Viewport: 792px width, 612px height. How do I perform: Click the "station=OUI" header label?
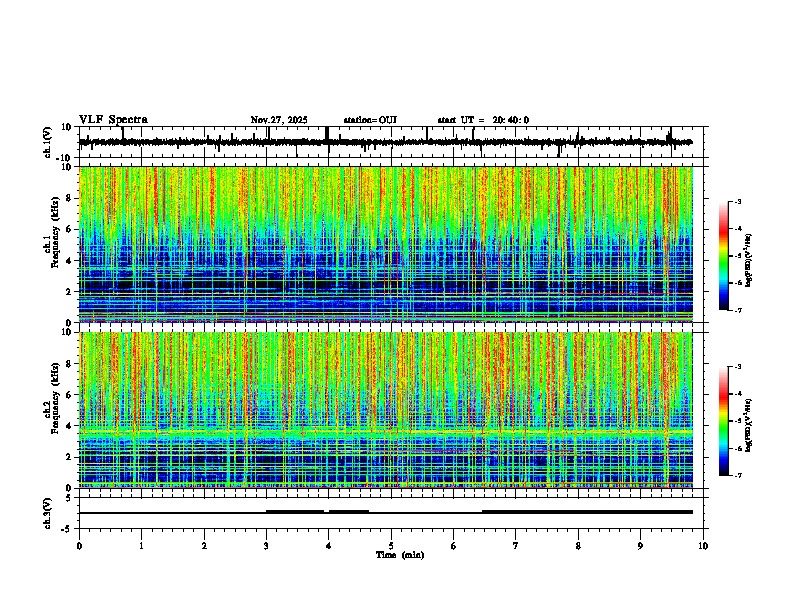pyautogui.click(x=370, y=120)
